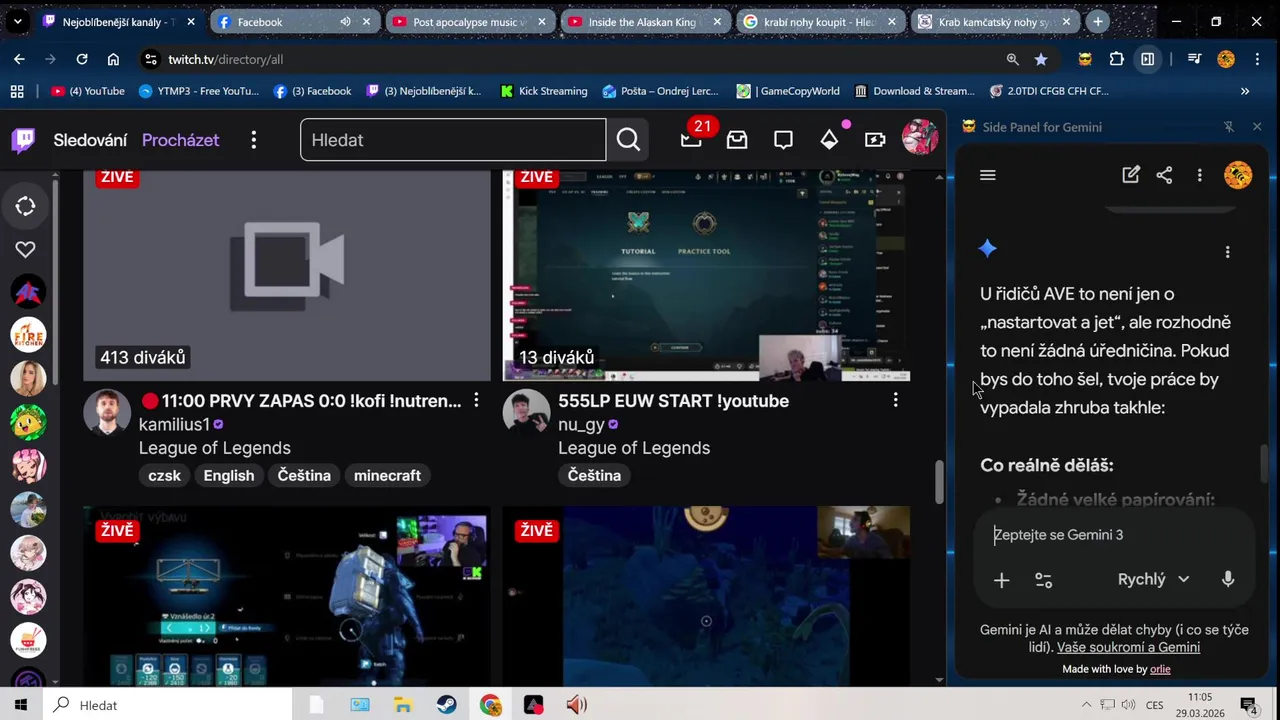Image resolution: width=1280 pixels, height=720 pixels.
Task: Start new chat in Gemini panel
Action: click(1131, 175)
